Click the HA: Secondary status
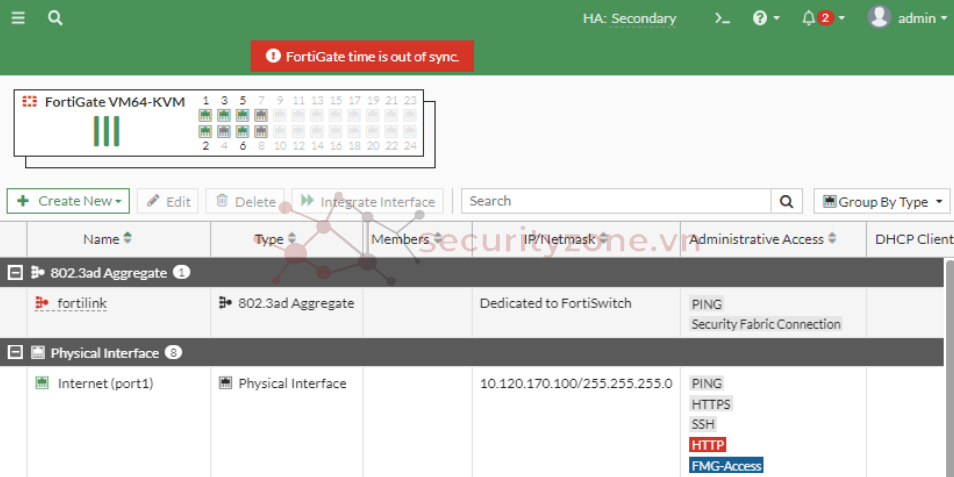The height and width of the screenshot is (477, 954). click(629, 19)
